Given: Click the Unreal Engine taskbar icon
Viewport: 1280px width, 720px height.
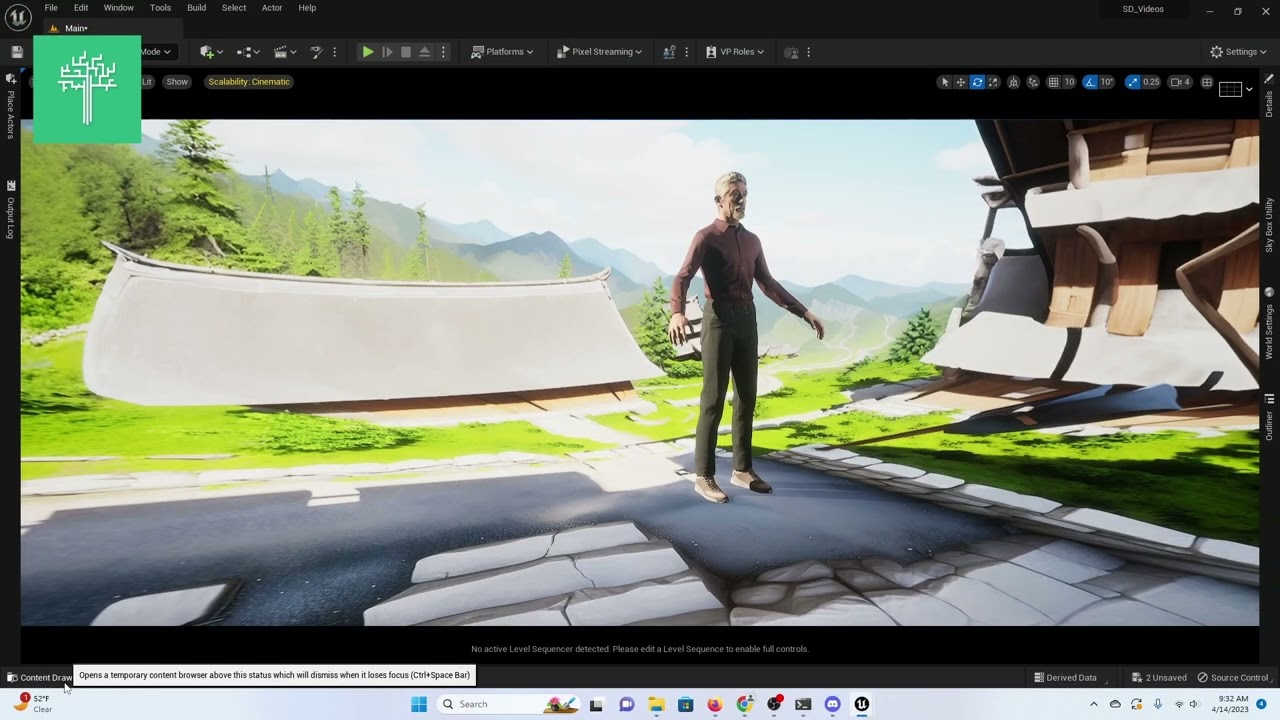Looking at the screenshot, I should coord(861,704).
